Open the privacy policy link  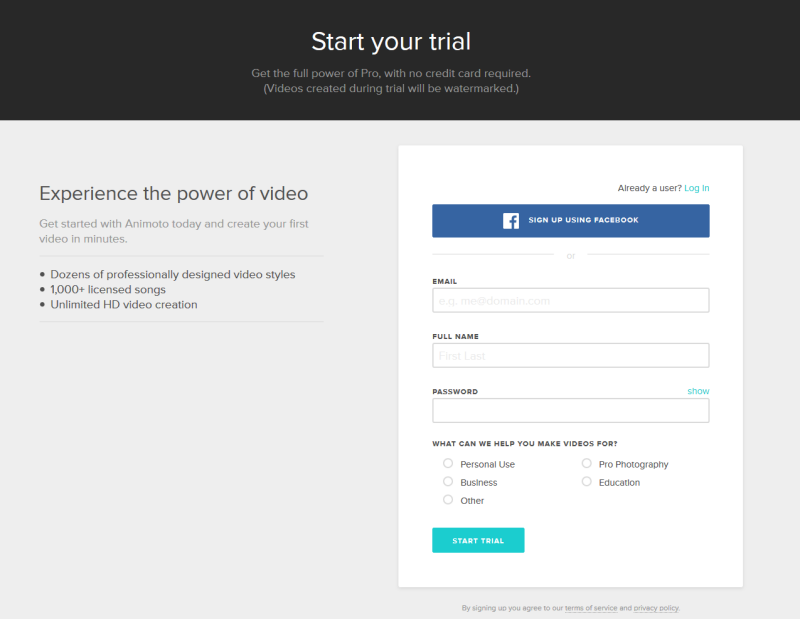pyautogui.click(x=656, y=608)
